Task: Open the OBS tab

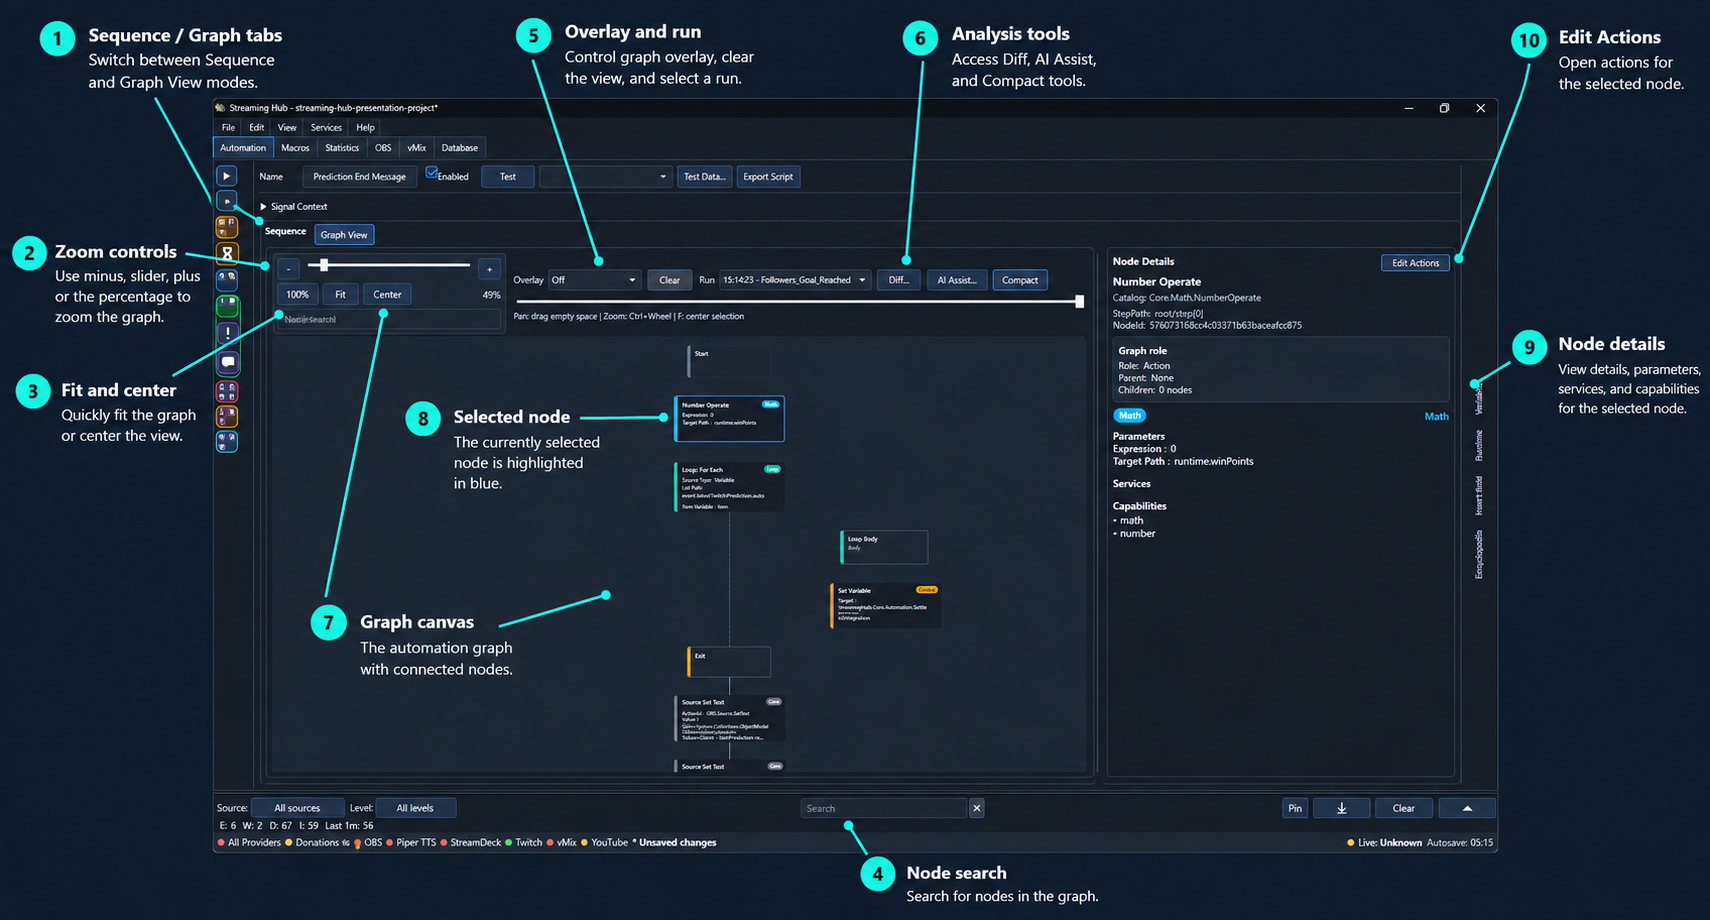Action: coord(383,148)
